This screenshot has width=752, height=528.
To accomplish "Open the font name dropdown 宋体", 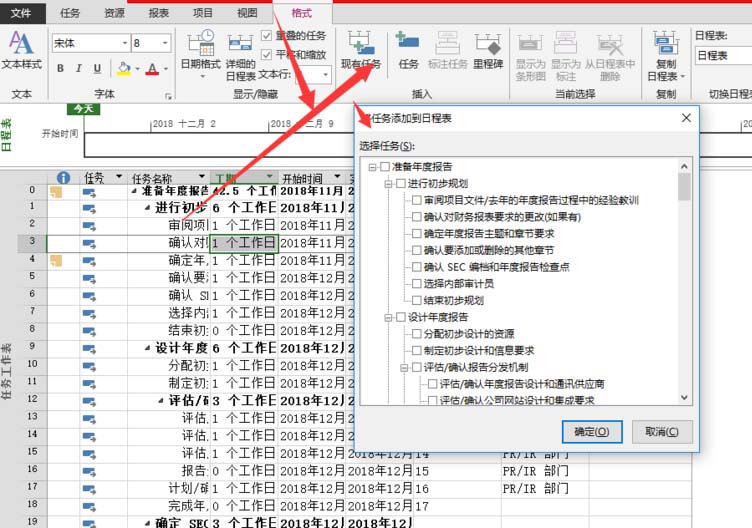I will [x=125, y=43].
